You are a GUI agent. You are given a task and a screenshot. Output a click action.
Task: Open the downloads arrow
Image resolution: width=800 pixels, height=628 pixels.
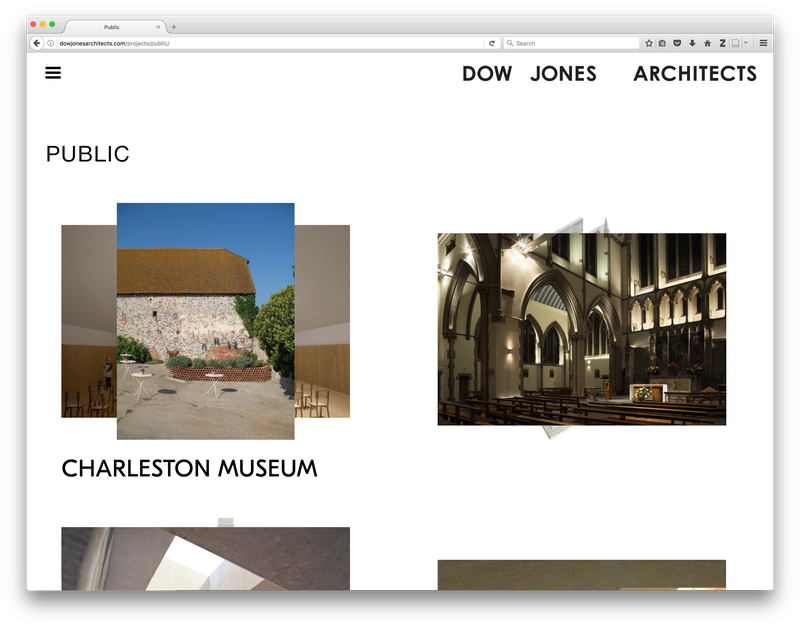coord(692,43)
